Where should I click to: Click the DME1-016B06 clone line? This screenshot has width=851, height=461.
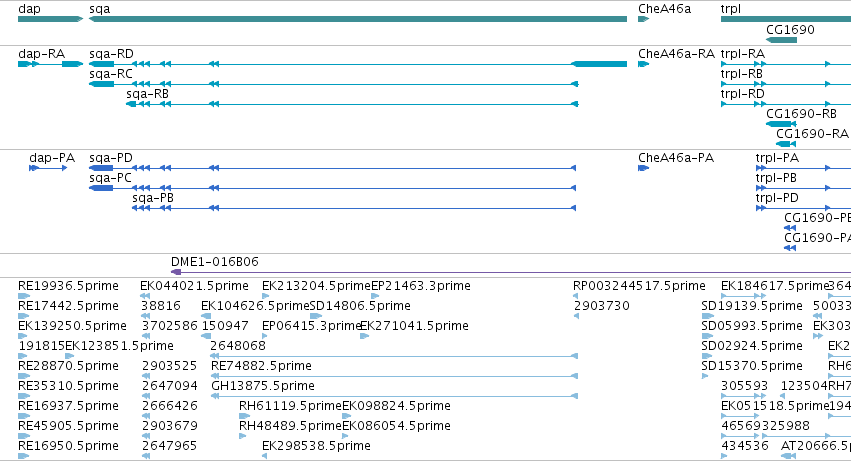[x=511, y=272]
